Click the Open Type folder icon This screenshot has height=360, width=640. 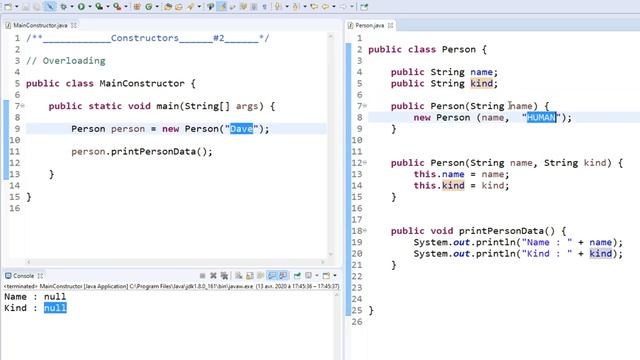pyautogui.click(x=168, y=7)
